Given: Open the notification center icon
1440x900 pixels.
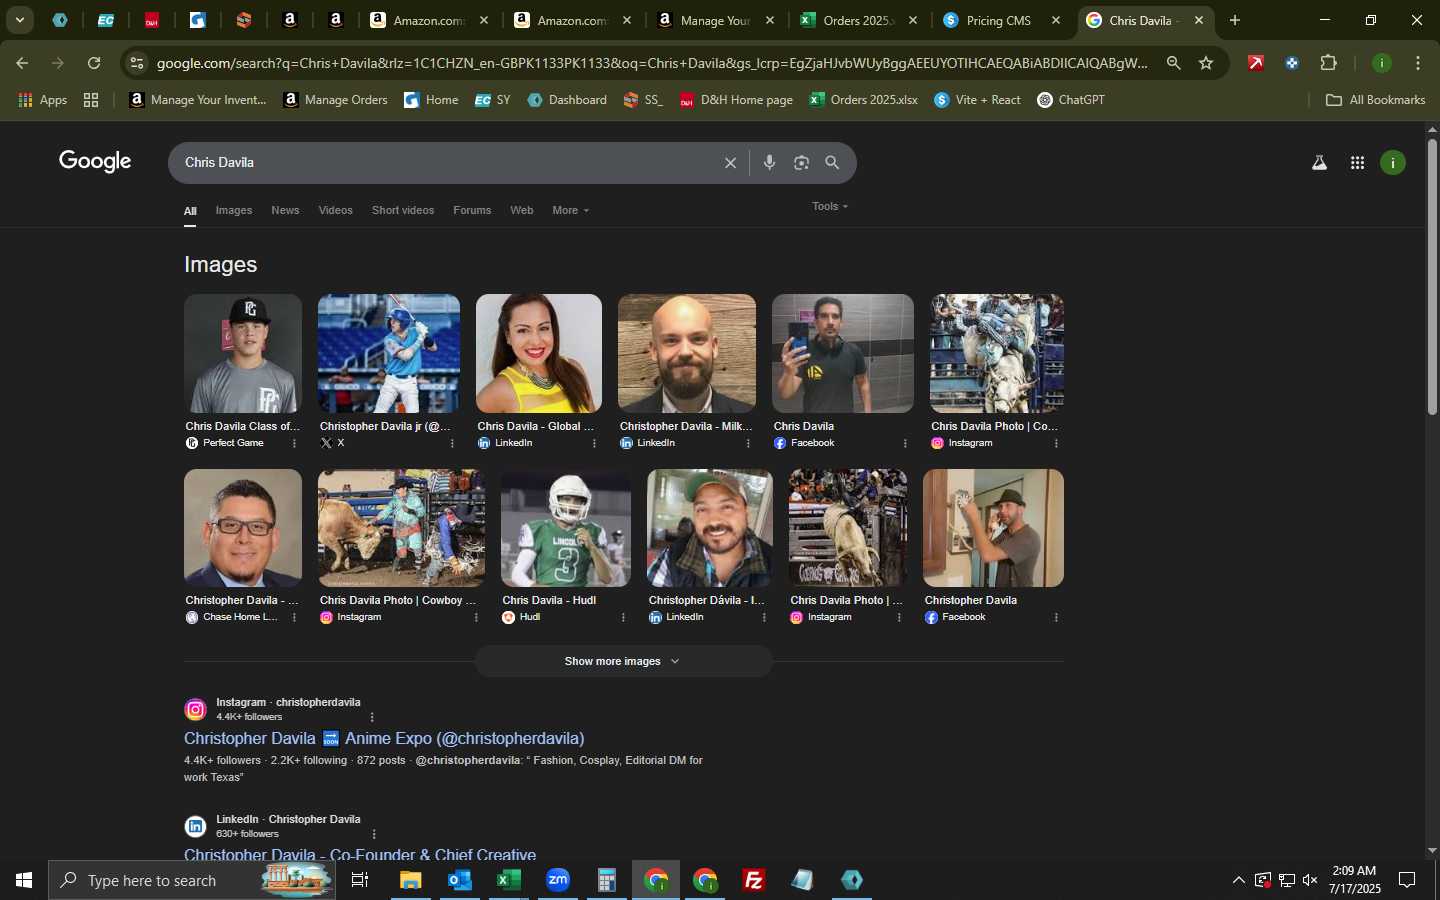Looking at the screenshot, I should pyautogui.click(x=1407, y=880).
